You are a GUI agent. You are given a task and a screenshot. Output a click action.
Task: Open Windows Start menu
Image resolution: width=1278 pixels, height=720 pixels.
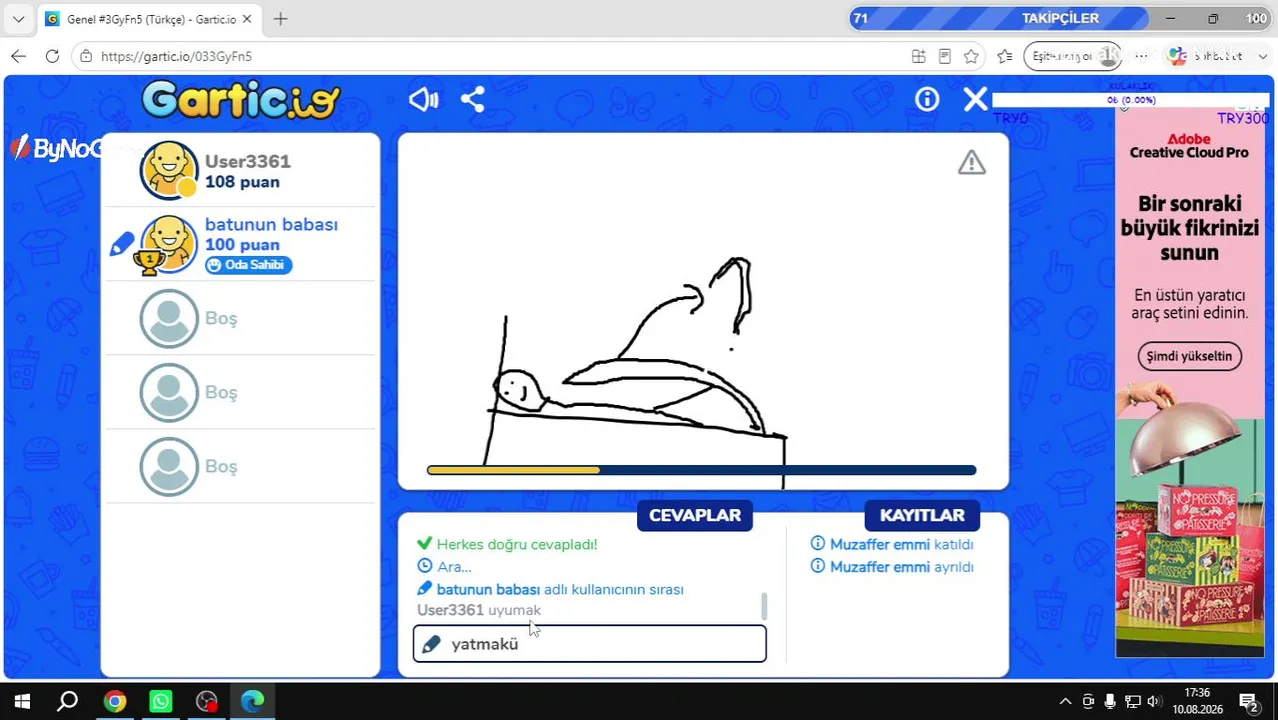point(20,701)
